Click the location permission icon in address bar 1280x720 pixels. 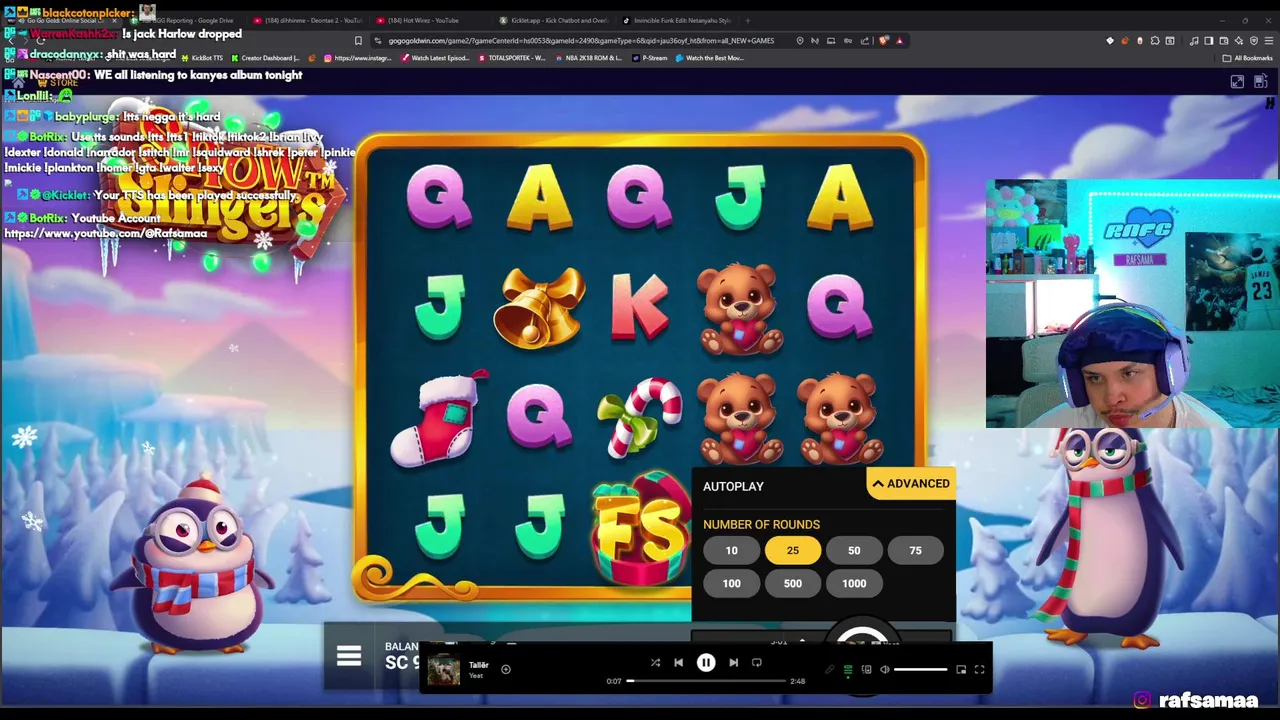point(800,41)
